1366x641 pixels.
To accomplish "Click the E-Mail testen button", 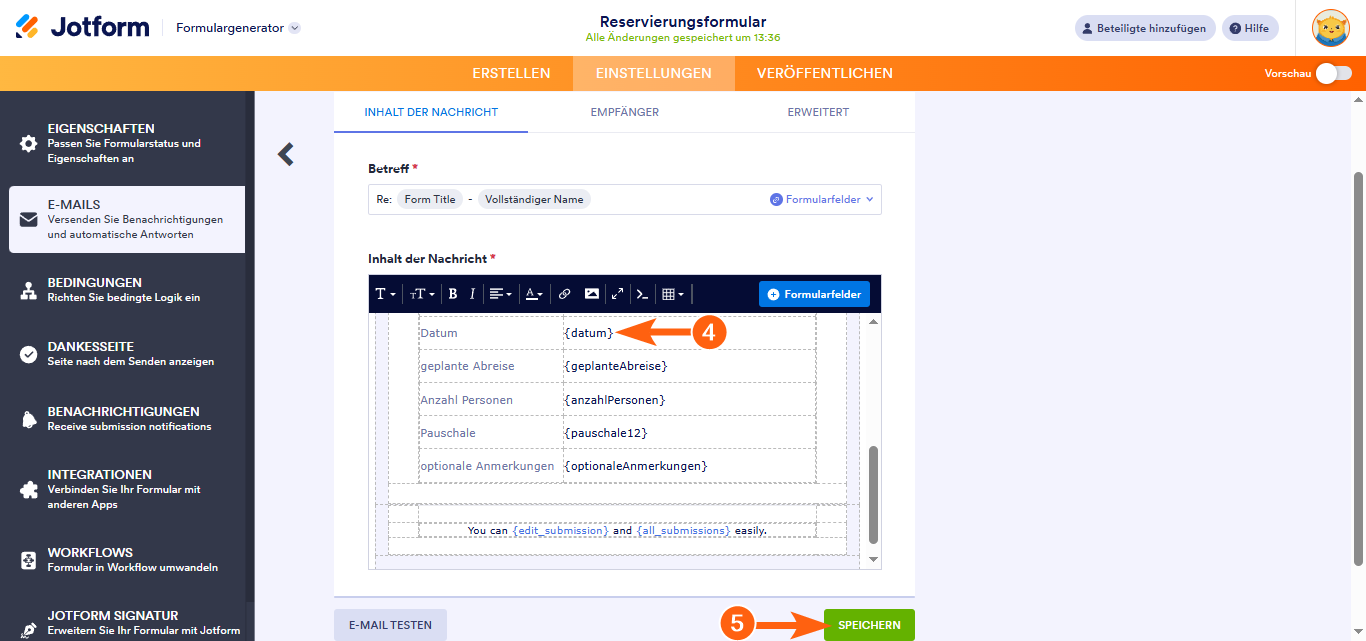I will coord(390,625).
